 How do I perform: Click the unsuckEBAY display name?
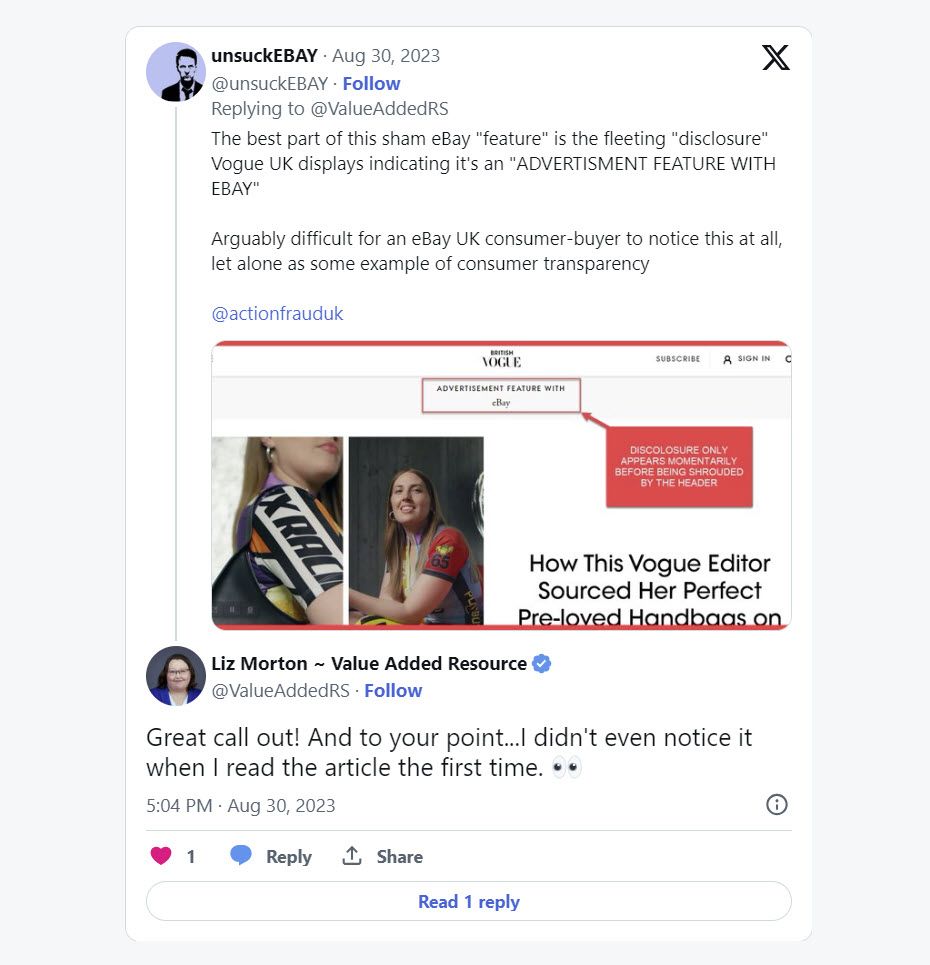(264, 55)
